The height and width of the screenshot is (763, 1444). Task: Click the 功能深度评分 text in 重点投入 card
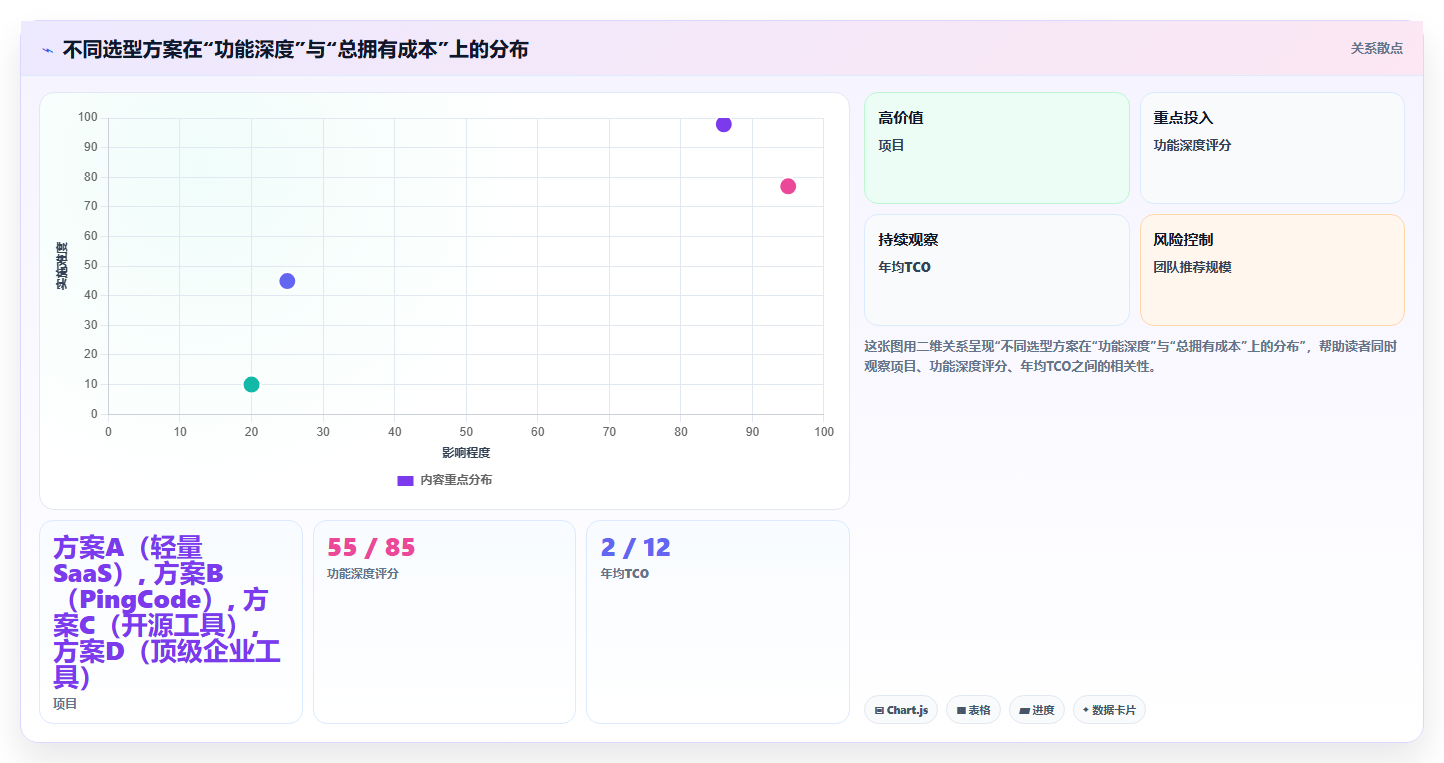[1193, 145]
